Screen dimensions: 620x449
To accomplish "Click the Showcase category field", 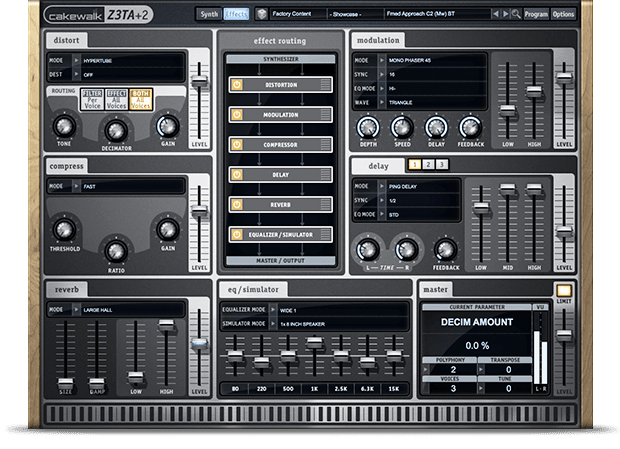I will (x=355, y=14).
